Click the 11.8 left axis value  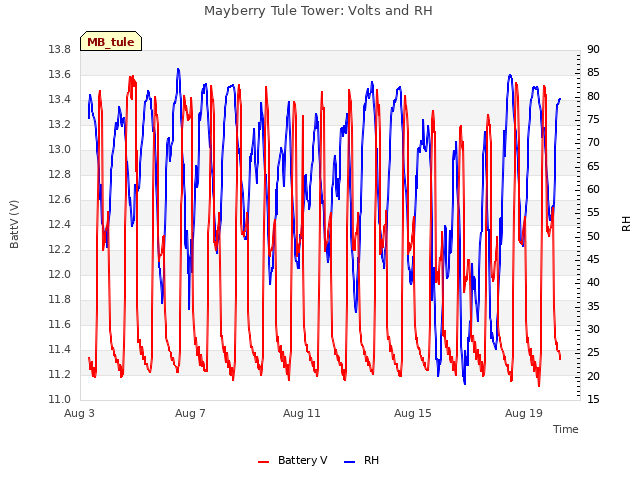click(60, 300)
